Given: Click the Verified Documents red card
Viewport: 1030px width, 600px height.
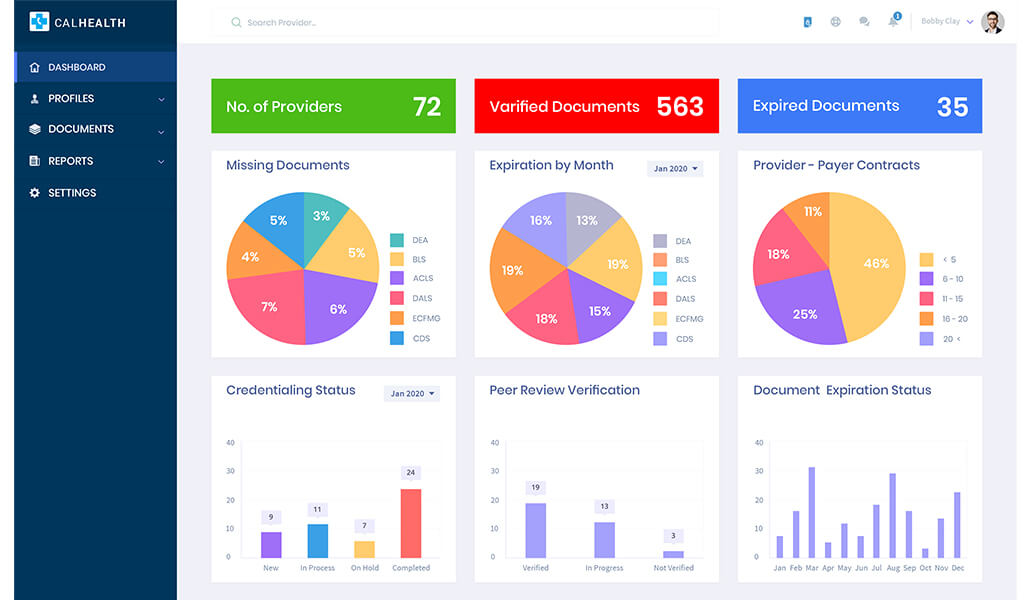Looking at the screenshot, I should coord(597,106).
